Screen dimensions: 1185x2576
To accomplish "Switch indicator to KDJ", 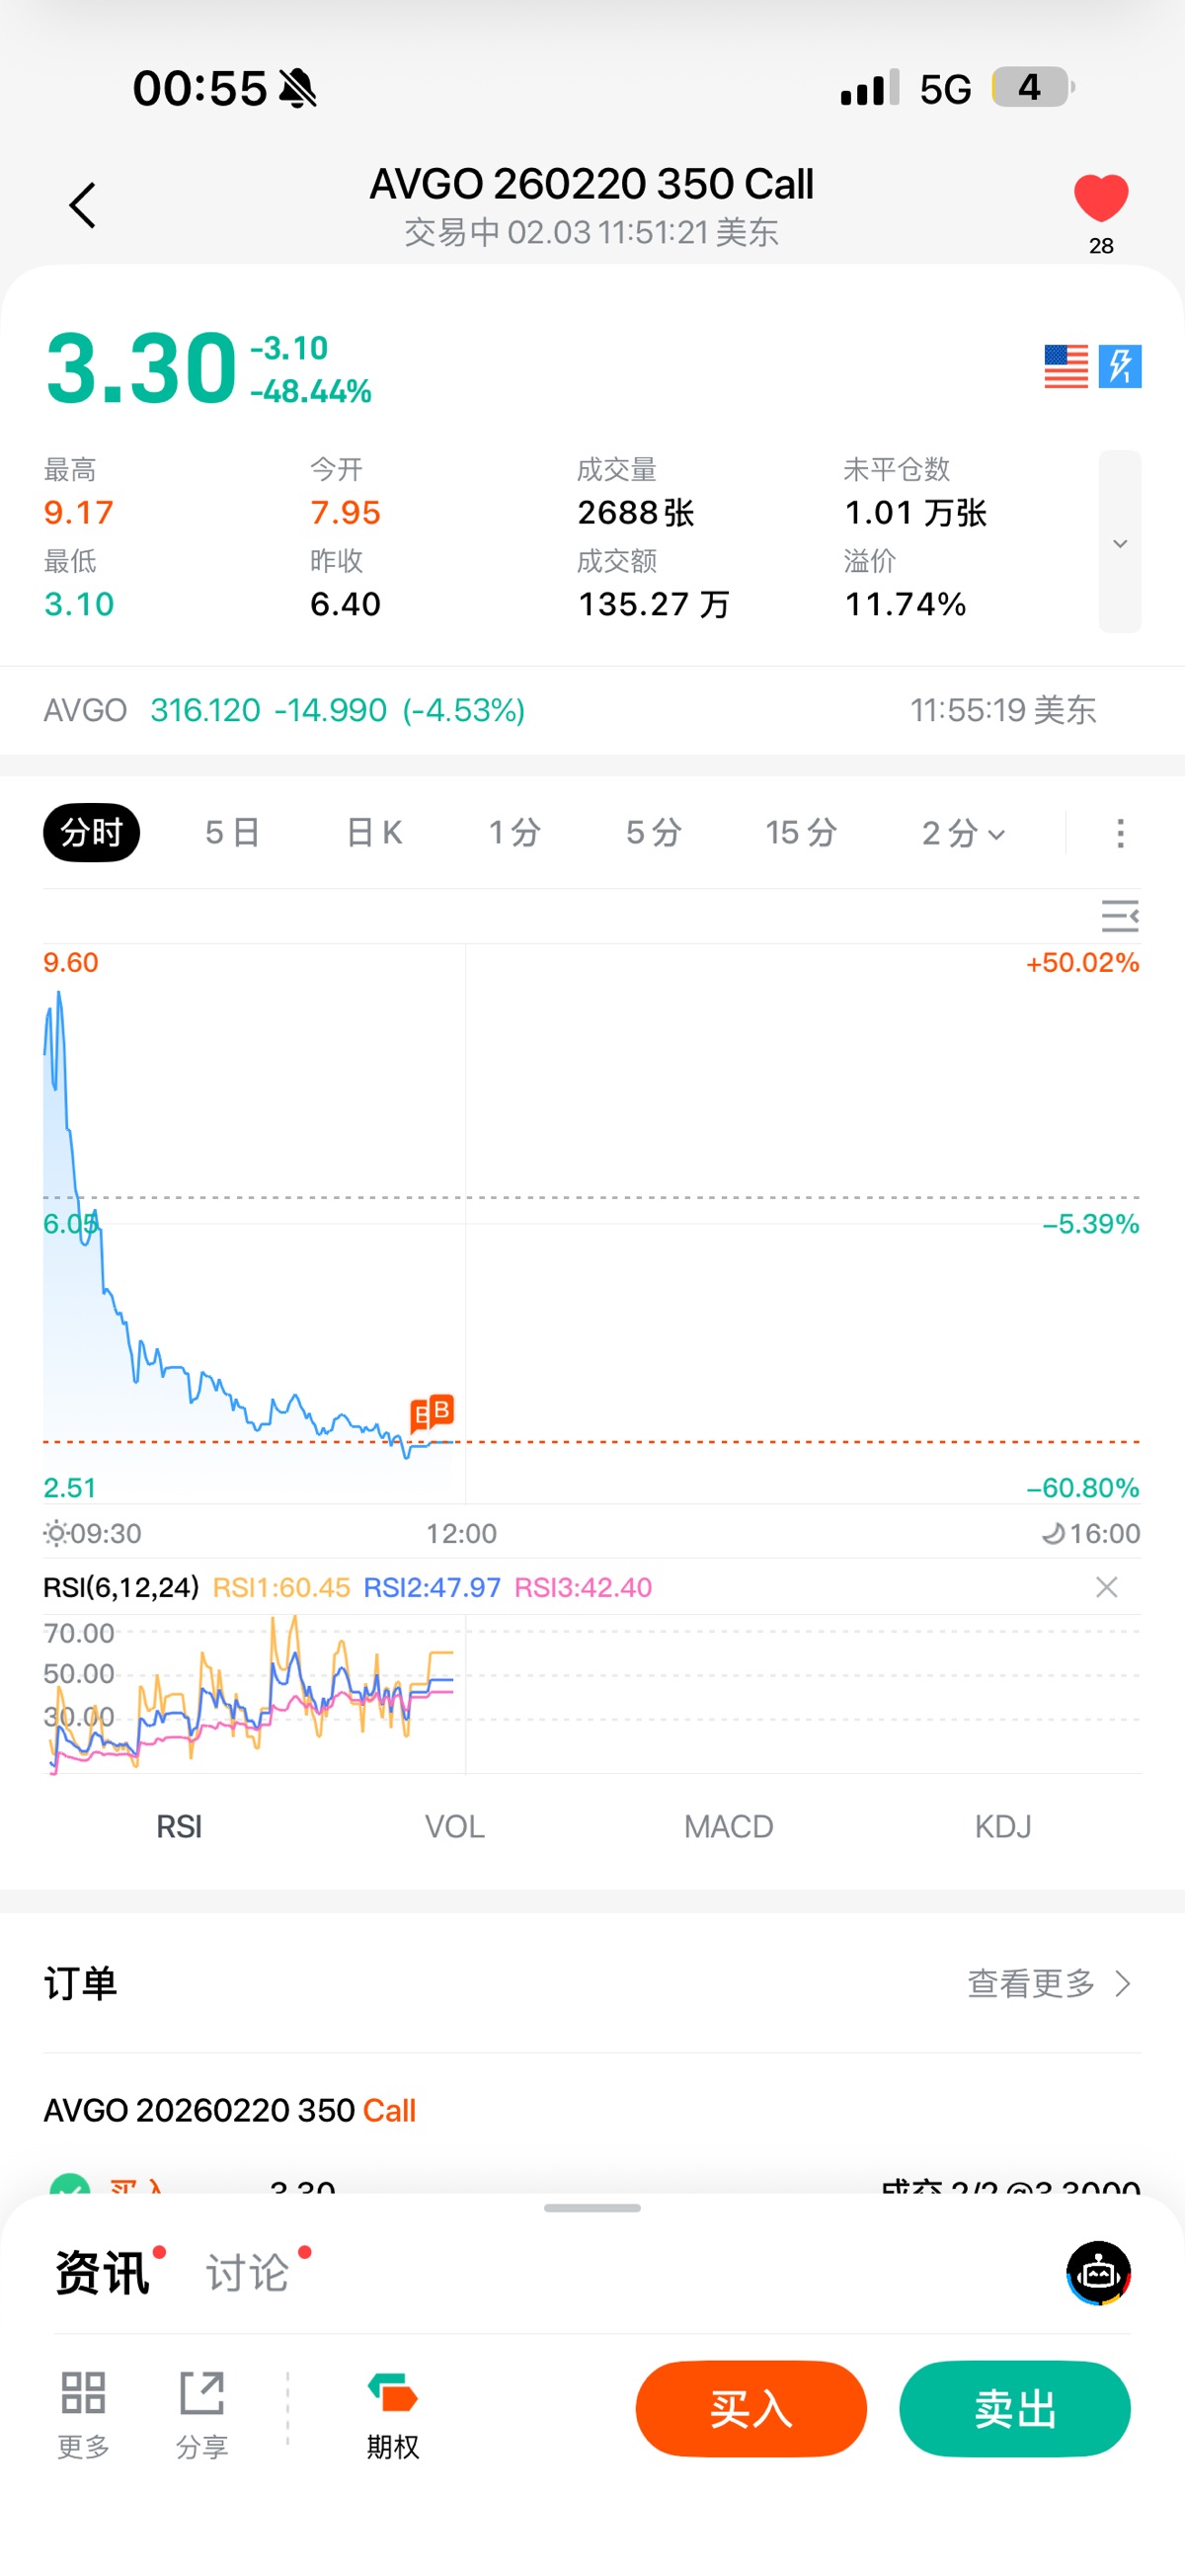I will 1002,1827.
